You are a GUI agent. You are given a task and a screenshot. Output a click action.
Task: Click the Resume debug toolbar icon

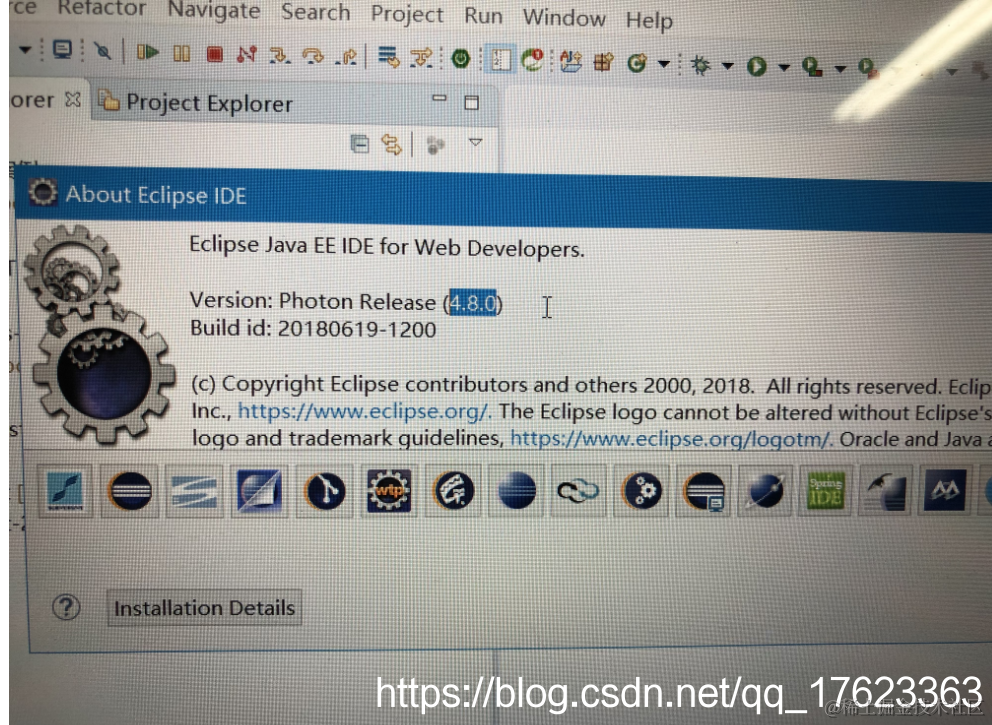click(147, 52)
